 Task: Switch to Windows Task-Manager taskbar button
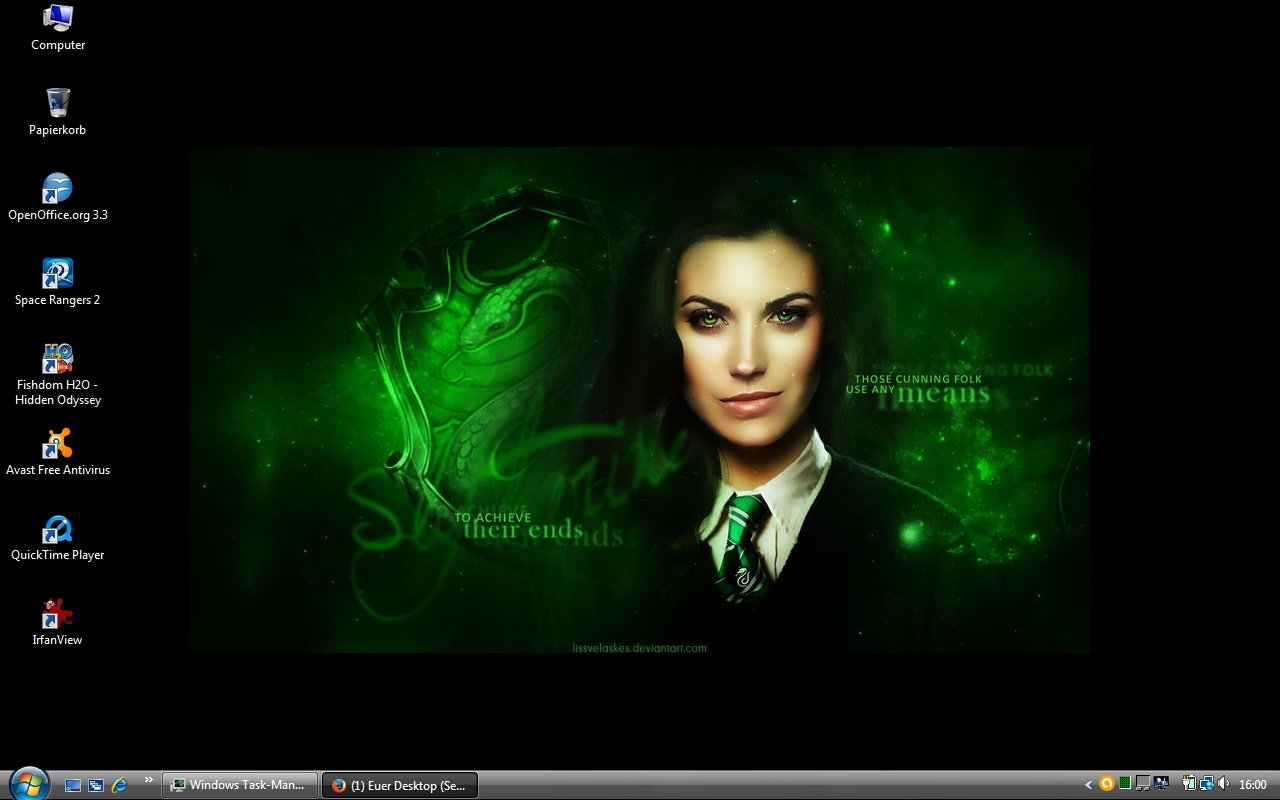240,785
